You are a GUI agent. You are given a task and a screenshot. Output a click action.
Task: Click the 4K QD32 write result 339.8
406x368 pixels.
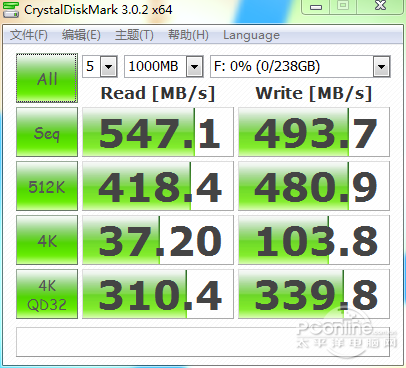314,294
